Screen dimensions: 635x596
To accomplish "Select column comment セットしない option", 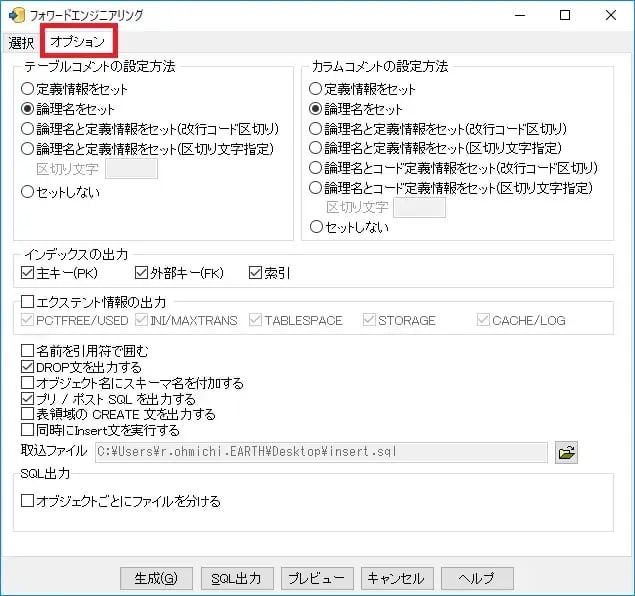I will (x=317, y=227).
